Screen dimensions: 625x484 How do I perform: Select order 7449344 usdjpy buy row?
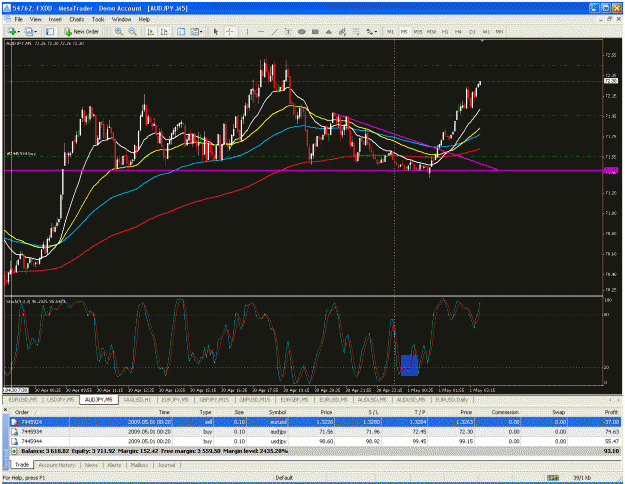point(315,441)
